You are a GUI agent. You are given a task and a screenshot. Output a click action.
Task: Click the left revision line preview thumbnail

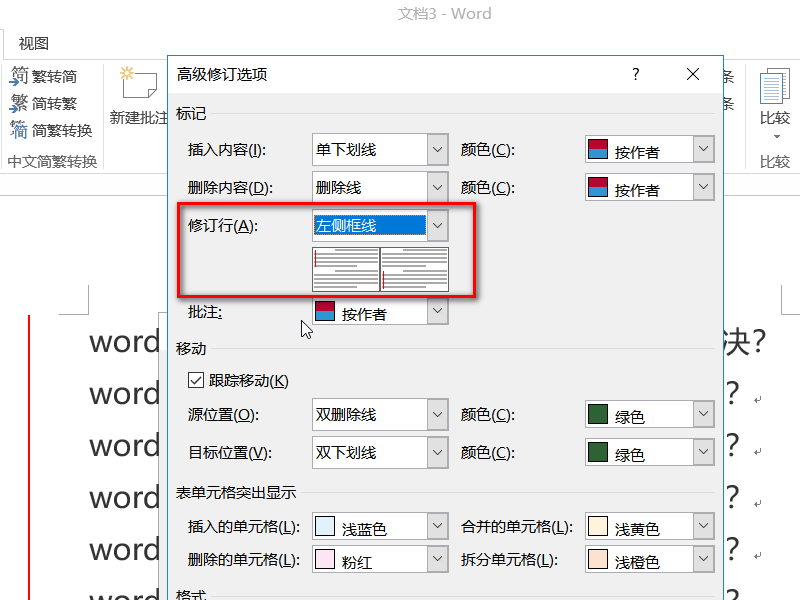coord(346,269)
